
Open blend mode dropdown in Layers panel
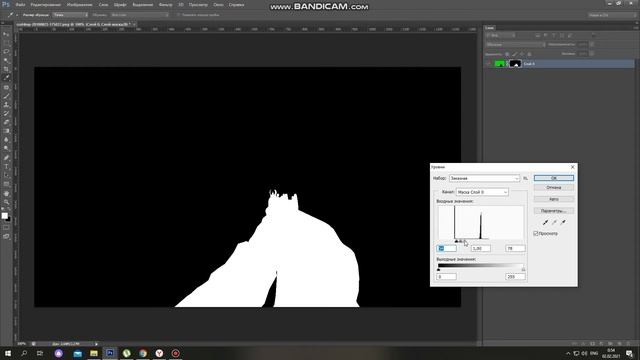(x=515, y=44)
